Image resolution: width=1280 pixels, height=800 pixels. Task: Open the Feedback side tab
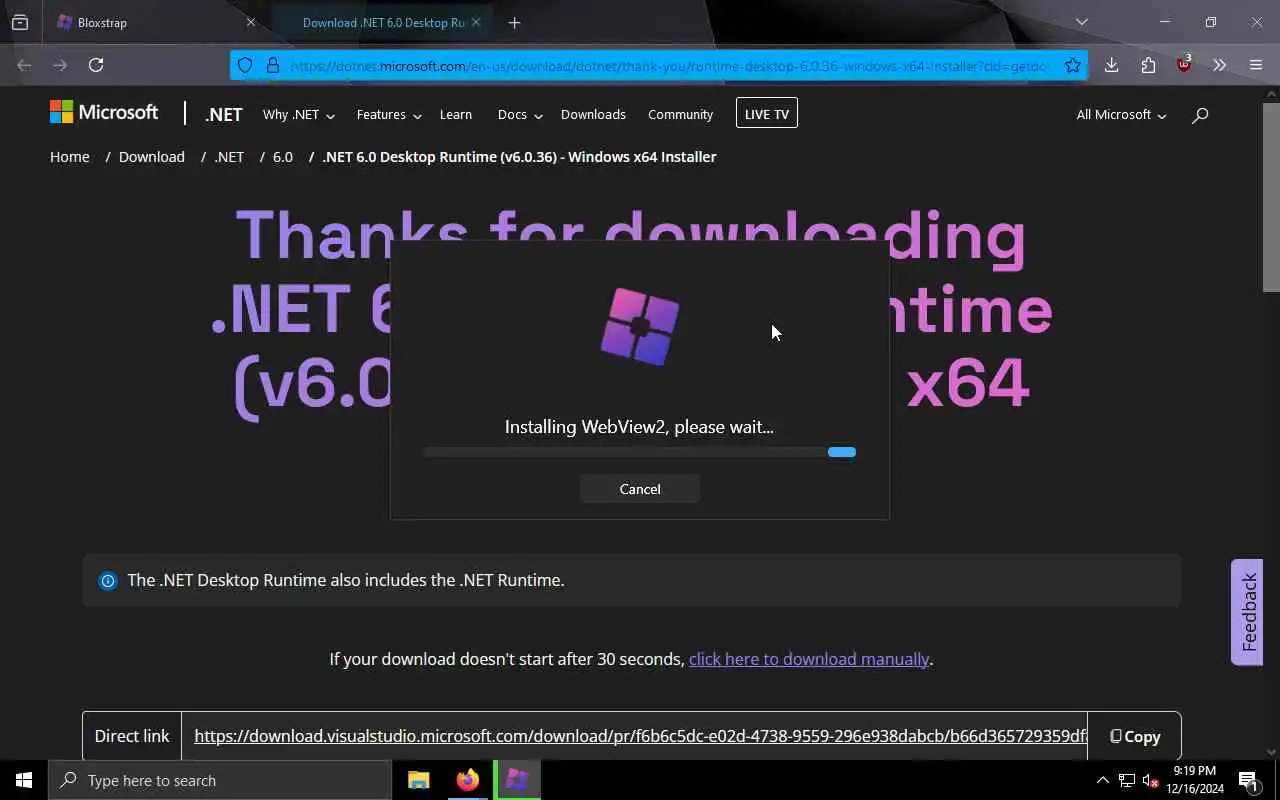[x=1247, y=612]
